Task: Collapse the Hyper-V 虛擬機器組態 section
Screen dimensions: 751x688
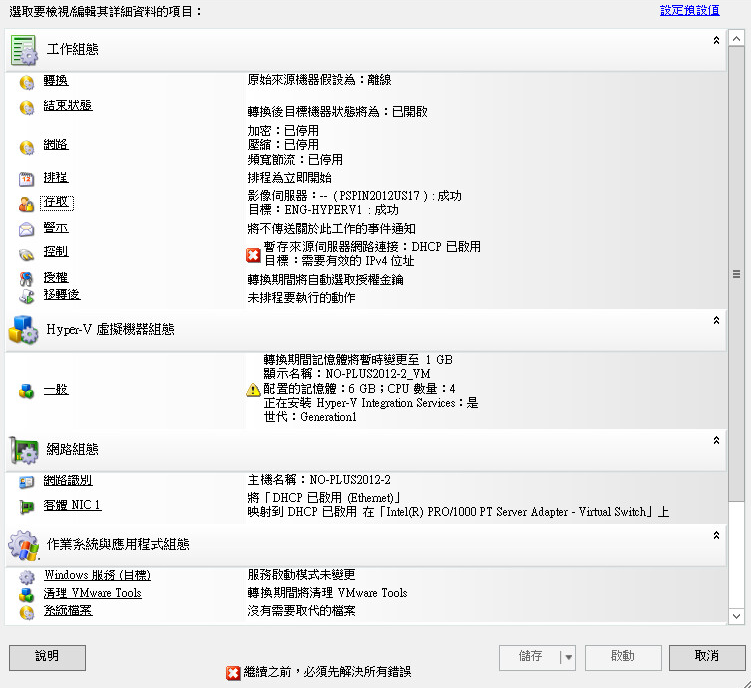Action: point(716,321)
